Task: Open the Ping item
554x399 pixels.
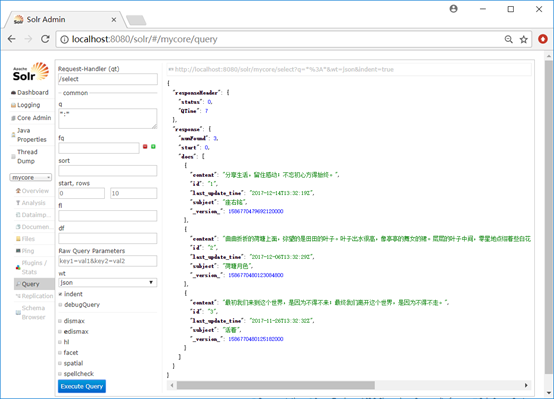Action: click(x=25, y=251)
